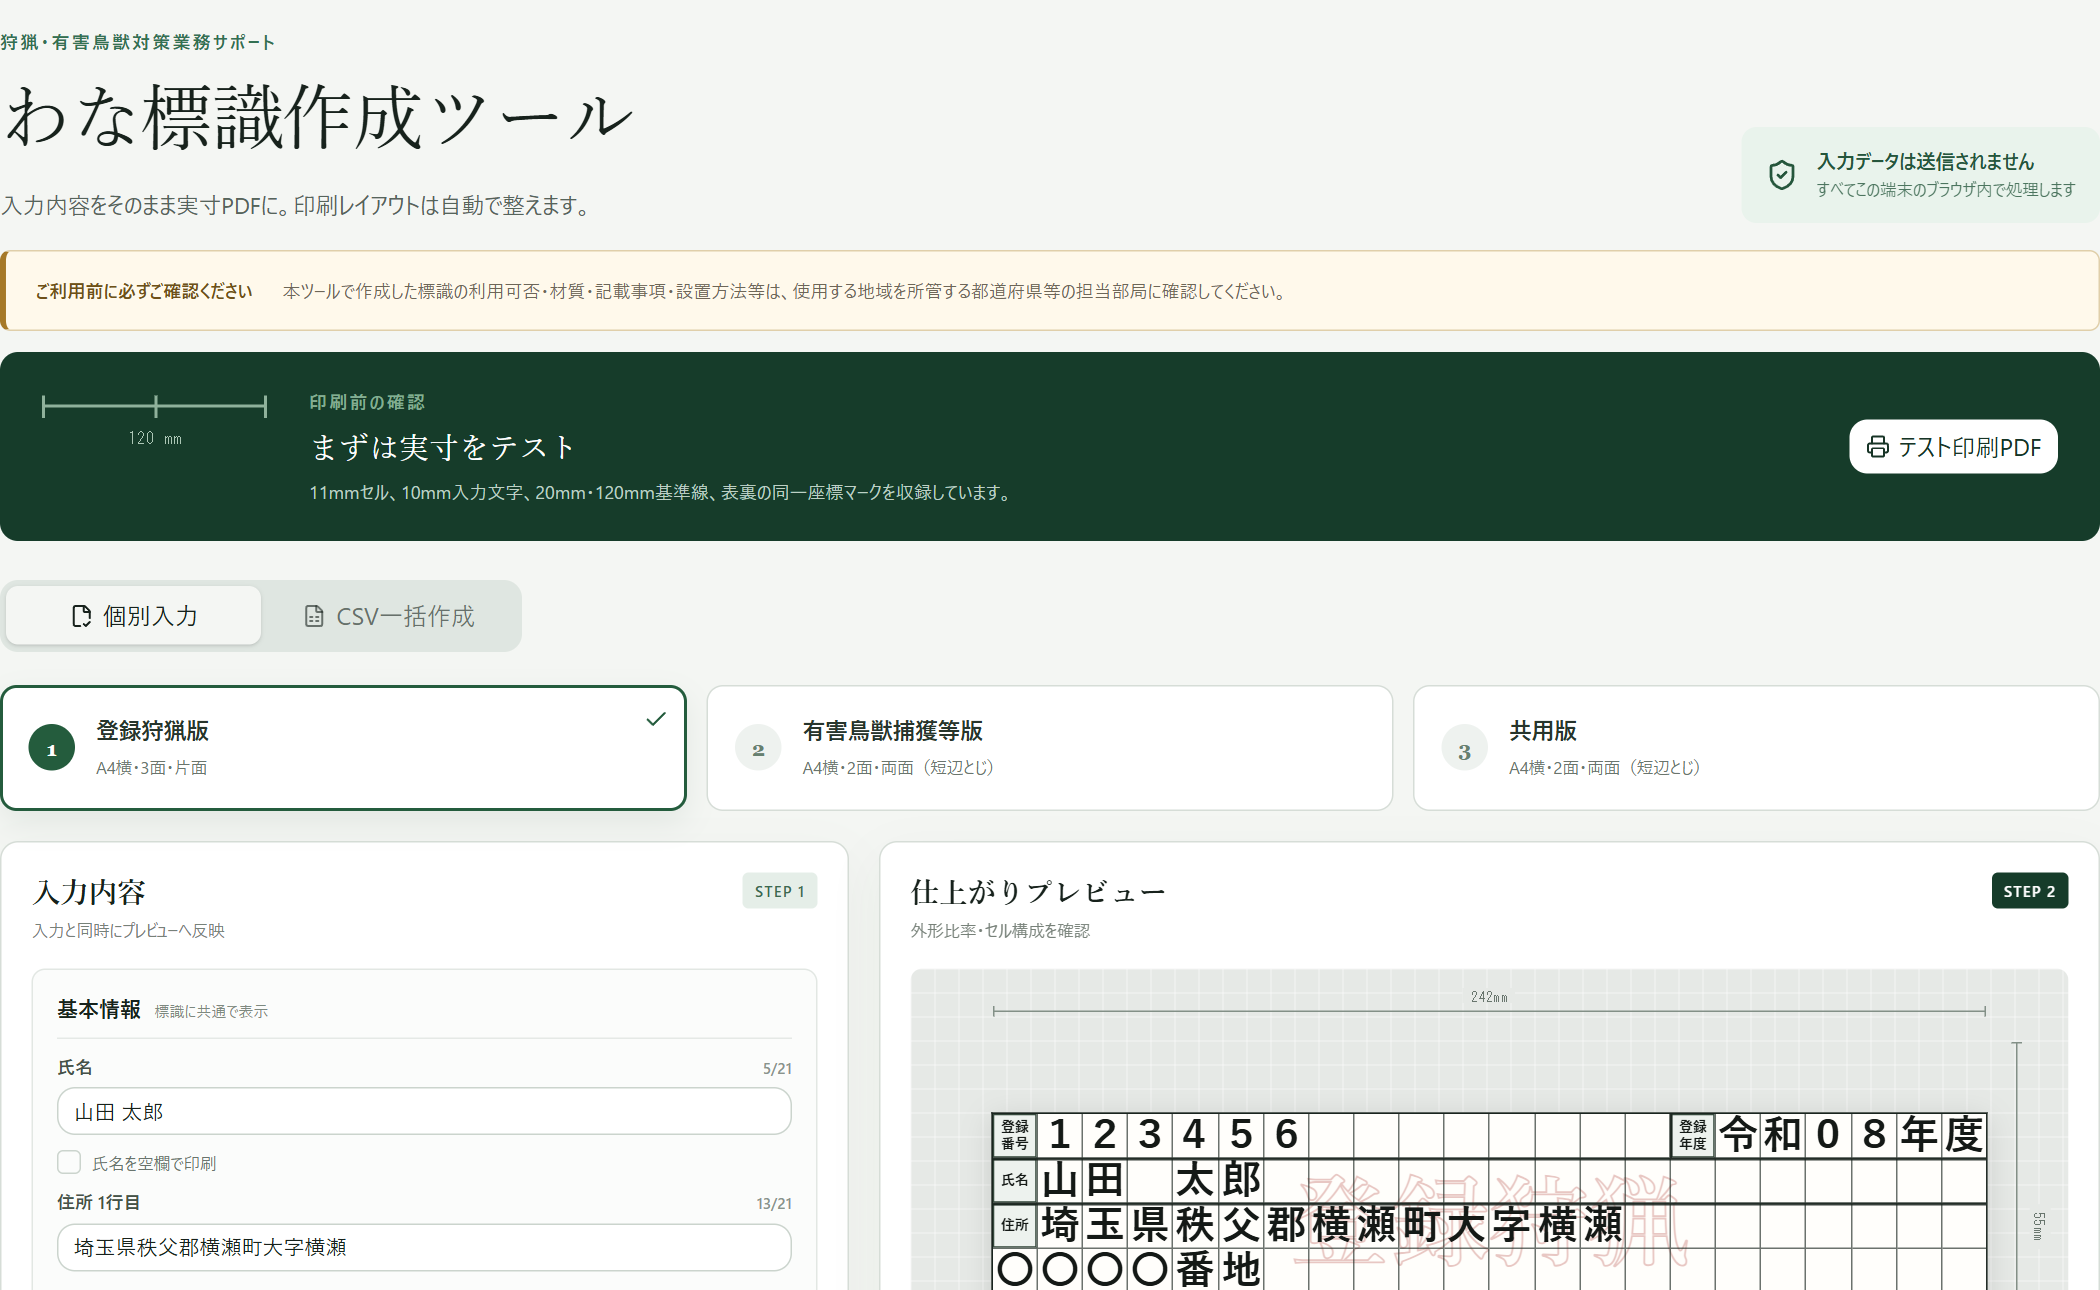Toggle 氏名を空欄で印刷 checkbox
The height and width of the screenshot is (1290, 2100).
(69, 1162)
